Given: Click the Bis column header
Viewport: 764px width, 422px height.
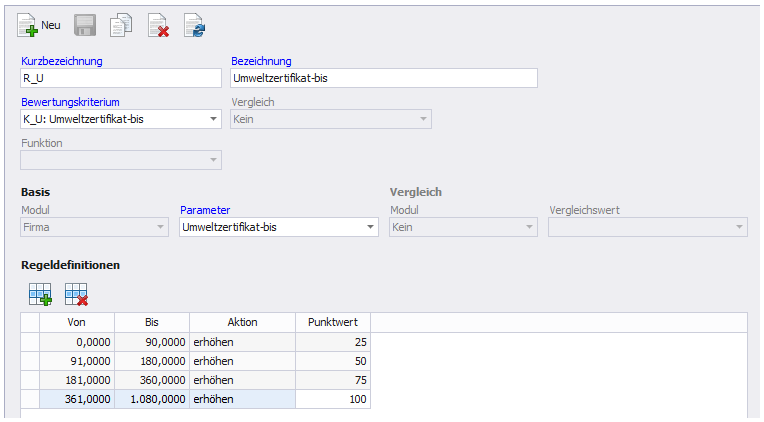Looking at the screenshot, I should [x=151, y=322].
